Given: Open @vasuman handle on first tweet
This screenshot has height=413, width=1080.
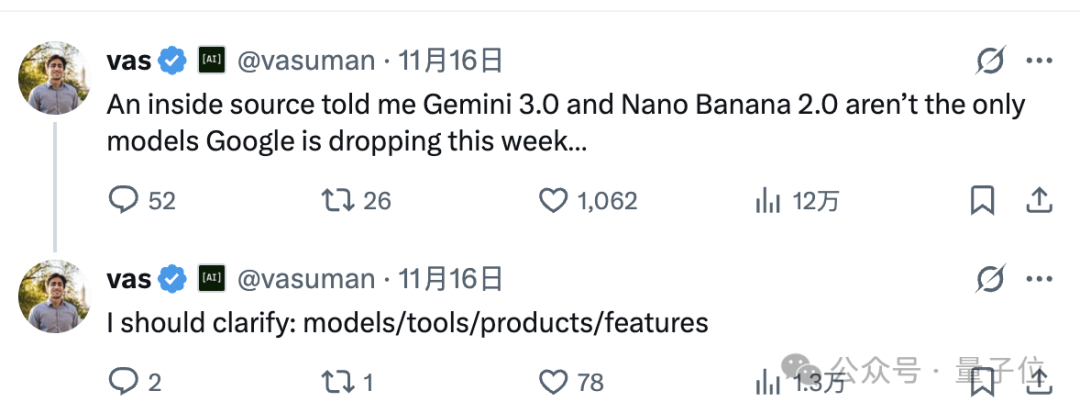Looking at the screenshot, I should [305, 61].
